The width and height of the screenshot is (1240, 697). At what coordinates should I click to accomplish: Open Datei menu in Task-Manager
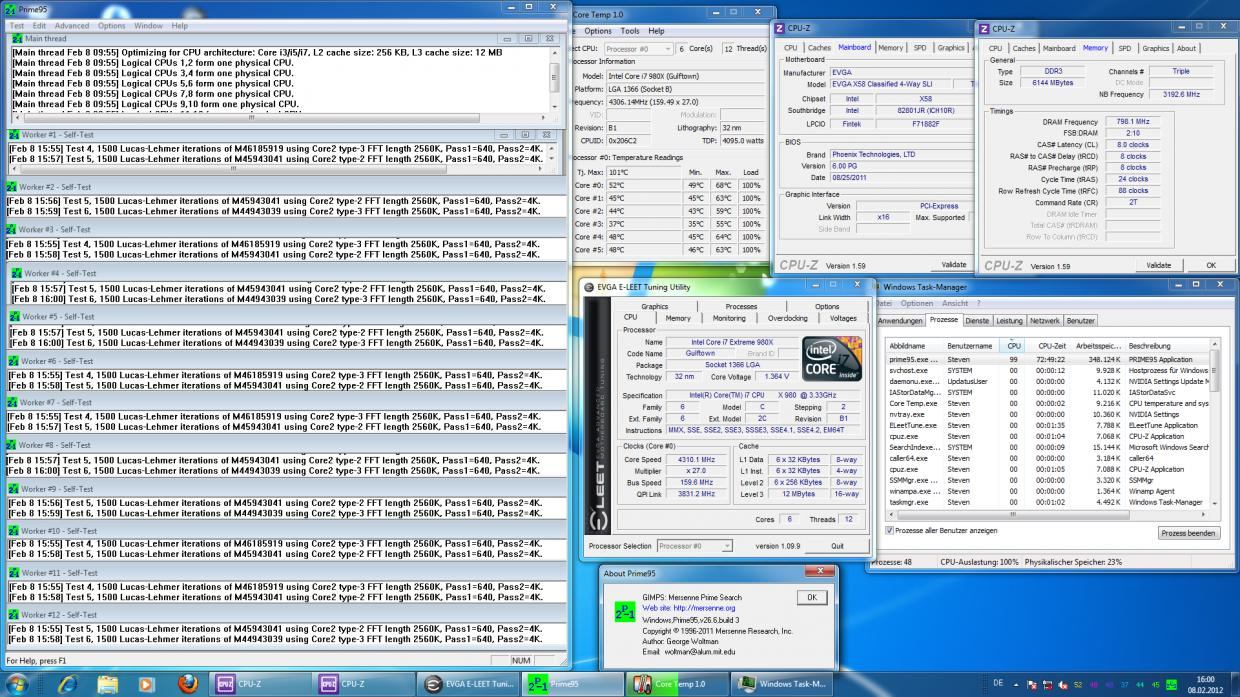coord(883,303)
